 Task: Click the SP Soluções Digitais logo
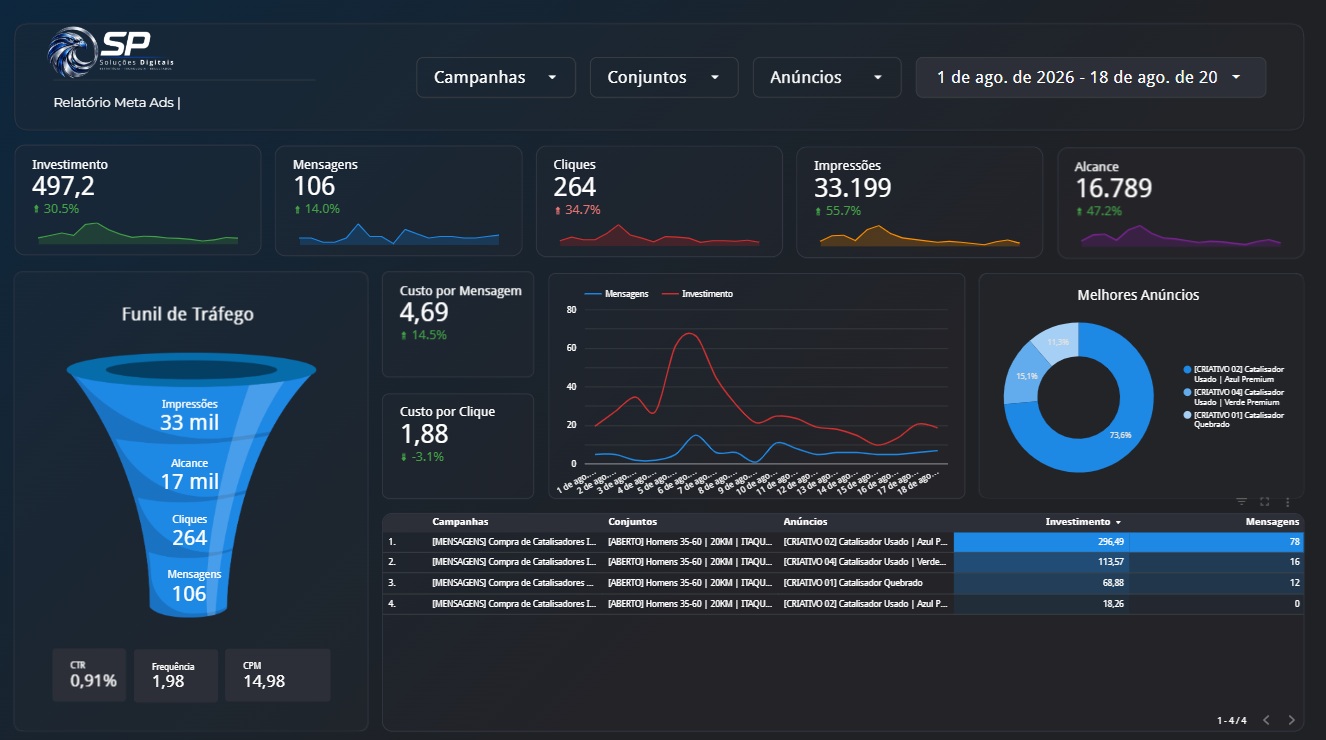113,53
